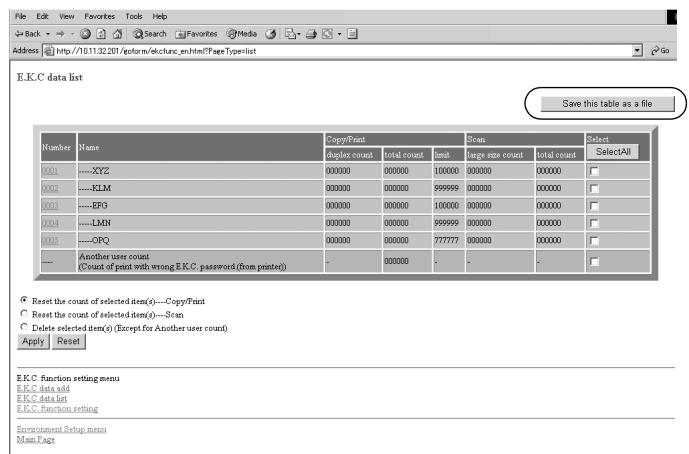Open the Back history dropdown arrow
This screenshot has width=689, height=454.
tap(48, 34)
